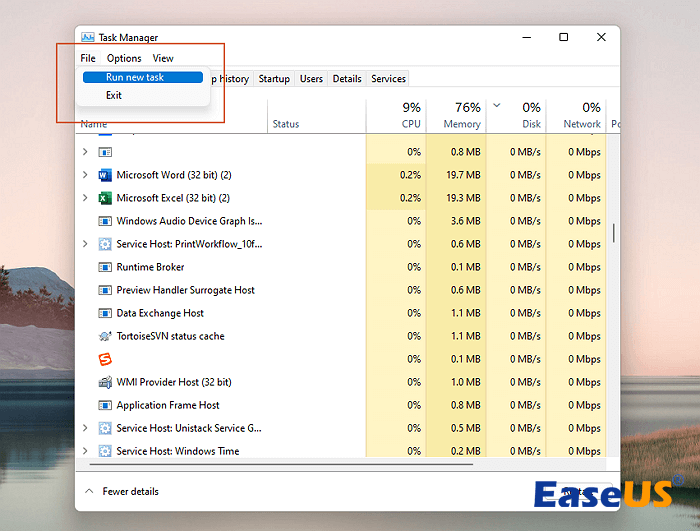The image size is (700, 531).
Task: Switch to the Startup tab
Action: (x=274, y=79)
